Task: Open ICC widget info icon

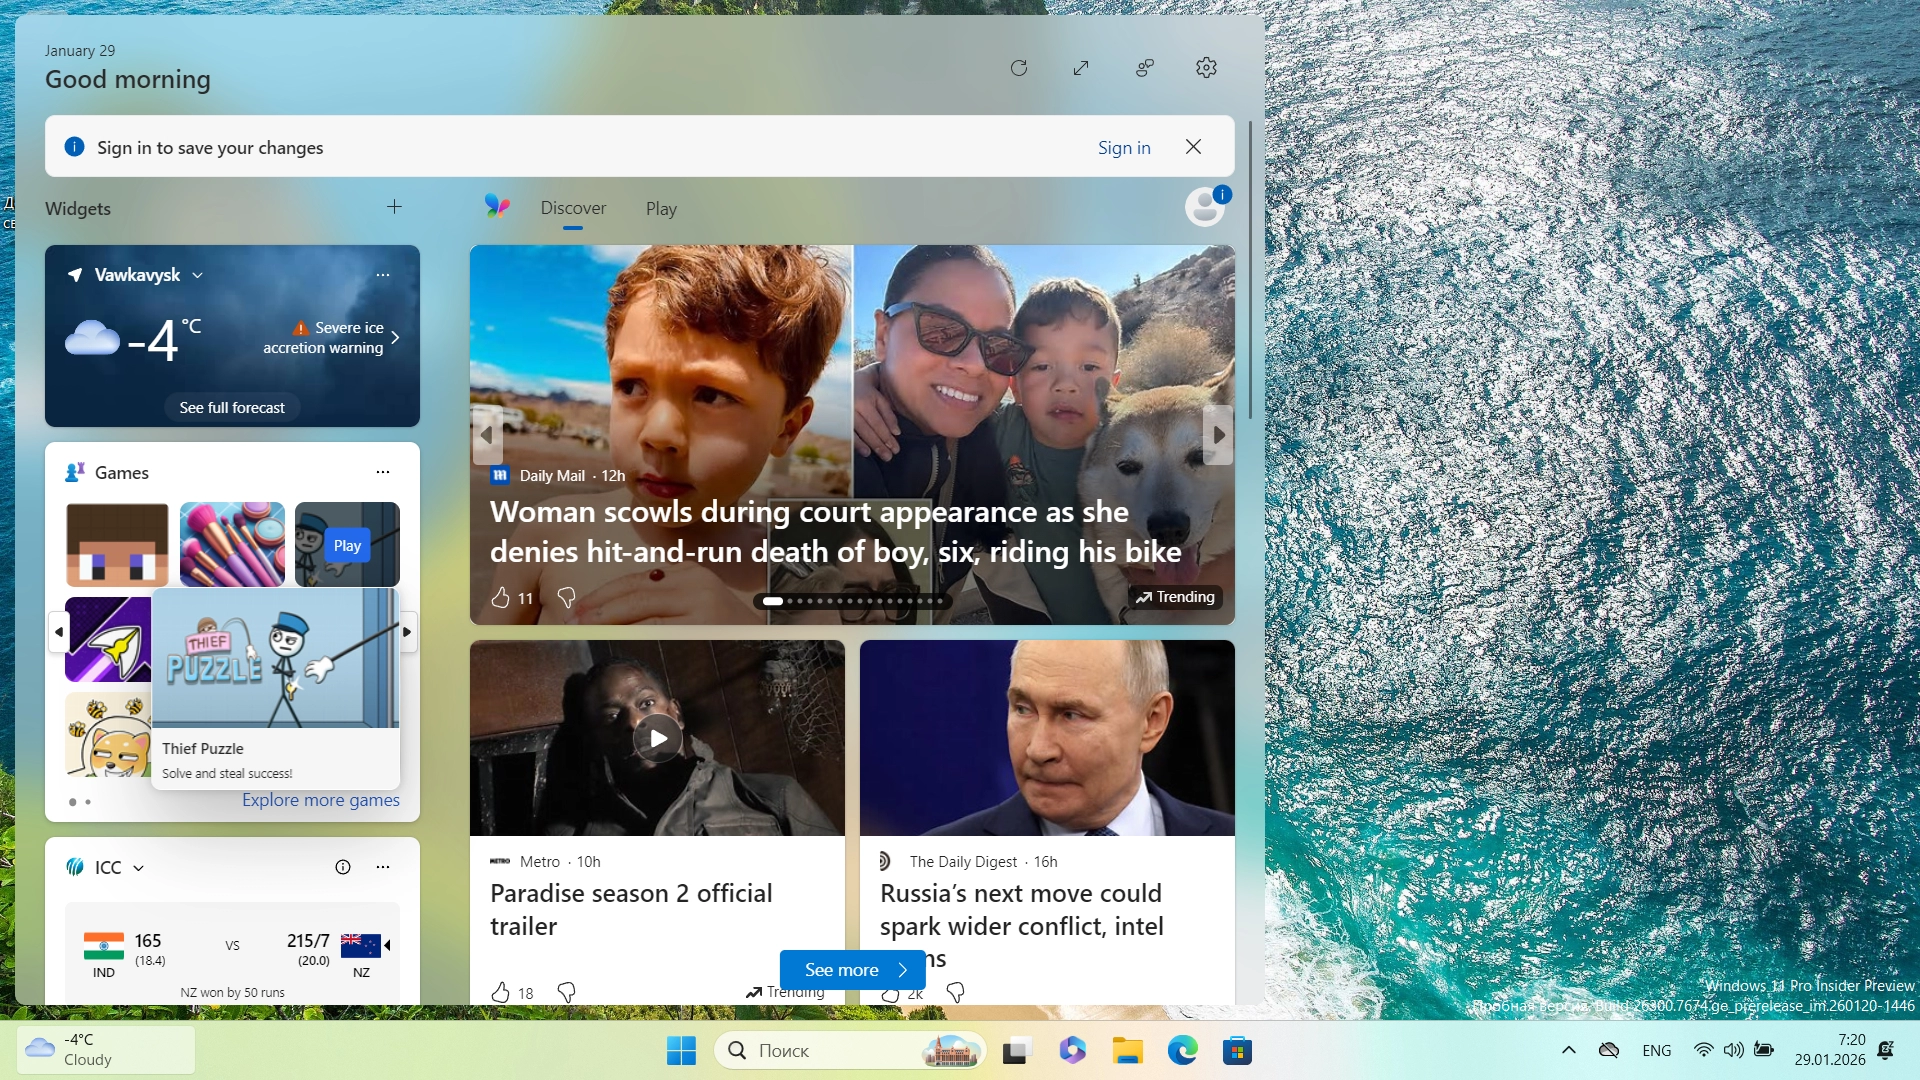Action: pos(343,867)
